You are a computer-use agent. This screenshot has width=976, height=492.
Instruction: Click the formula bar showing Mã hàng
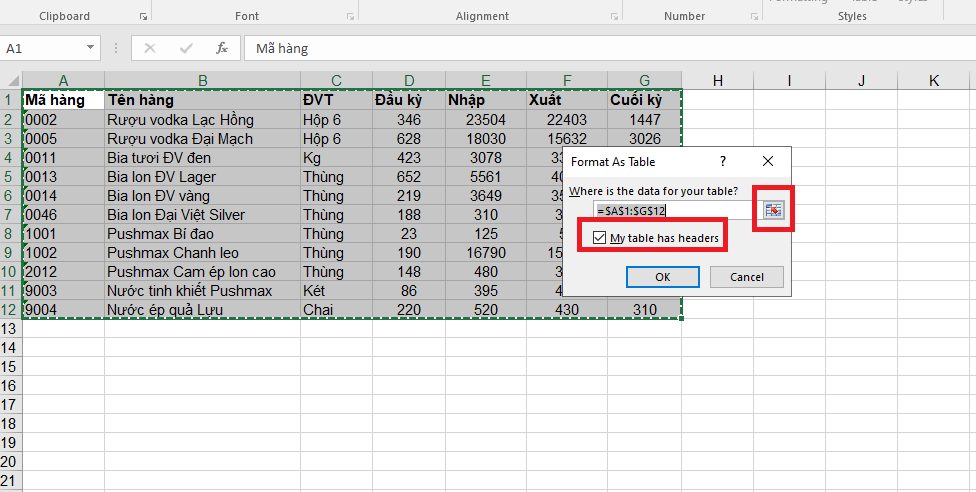[x=600, y=48]
